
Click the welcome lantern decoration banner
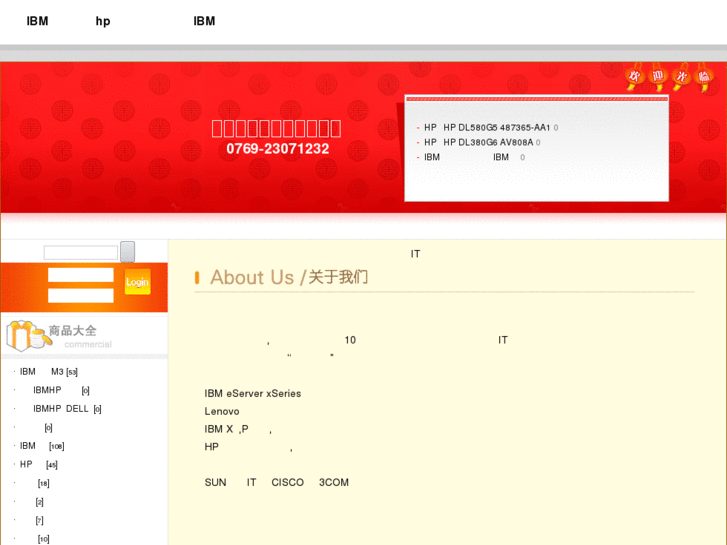669,77
